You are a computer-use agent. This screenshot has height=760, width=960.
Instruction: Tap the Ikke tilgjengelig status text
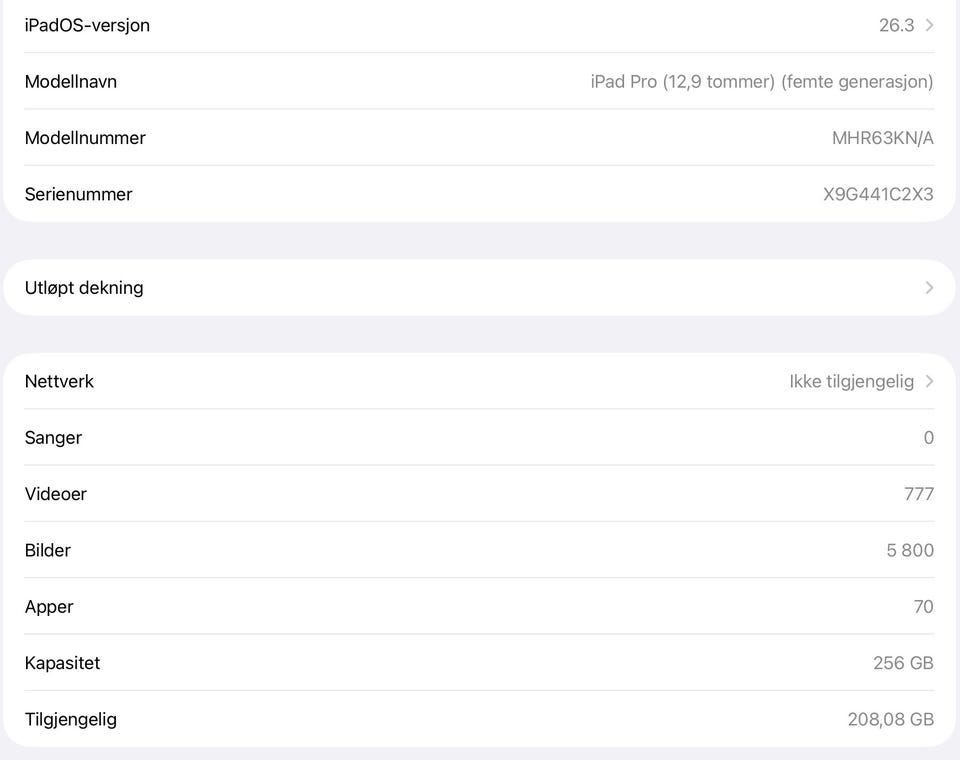tap(851, 381)
